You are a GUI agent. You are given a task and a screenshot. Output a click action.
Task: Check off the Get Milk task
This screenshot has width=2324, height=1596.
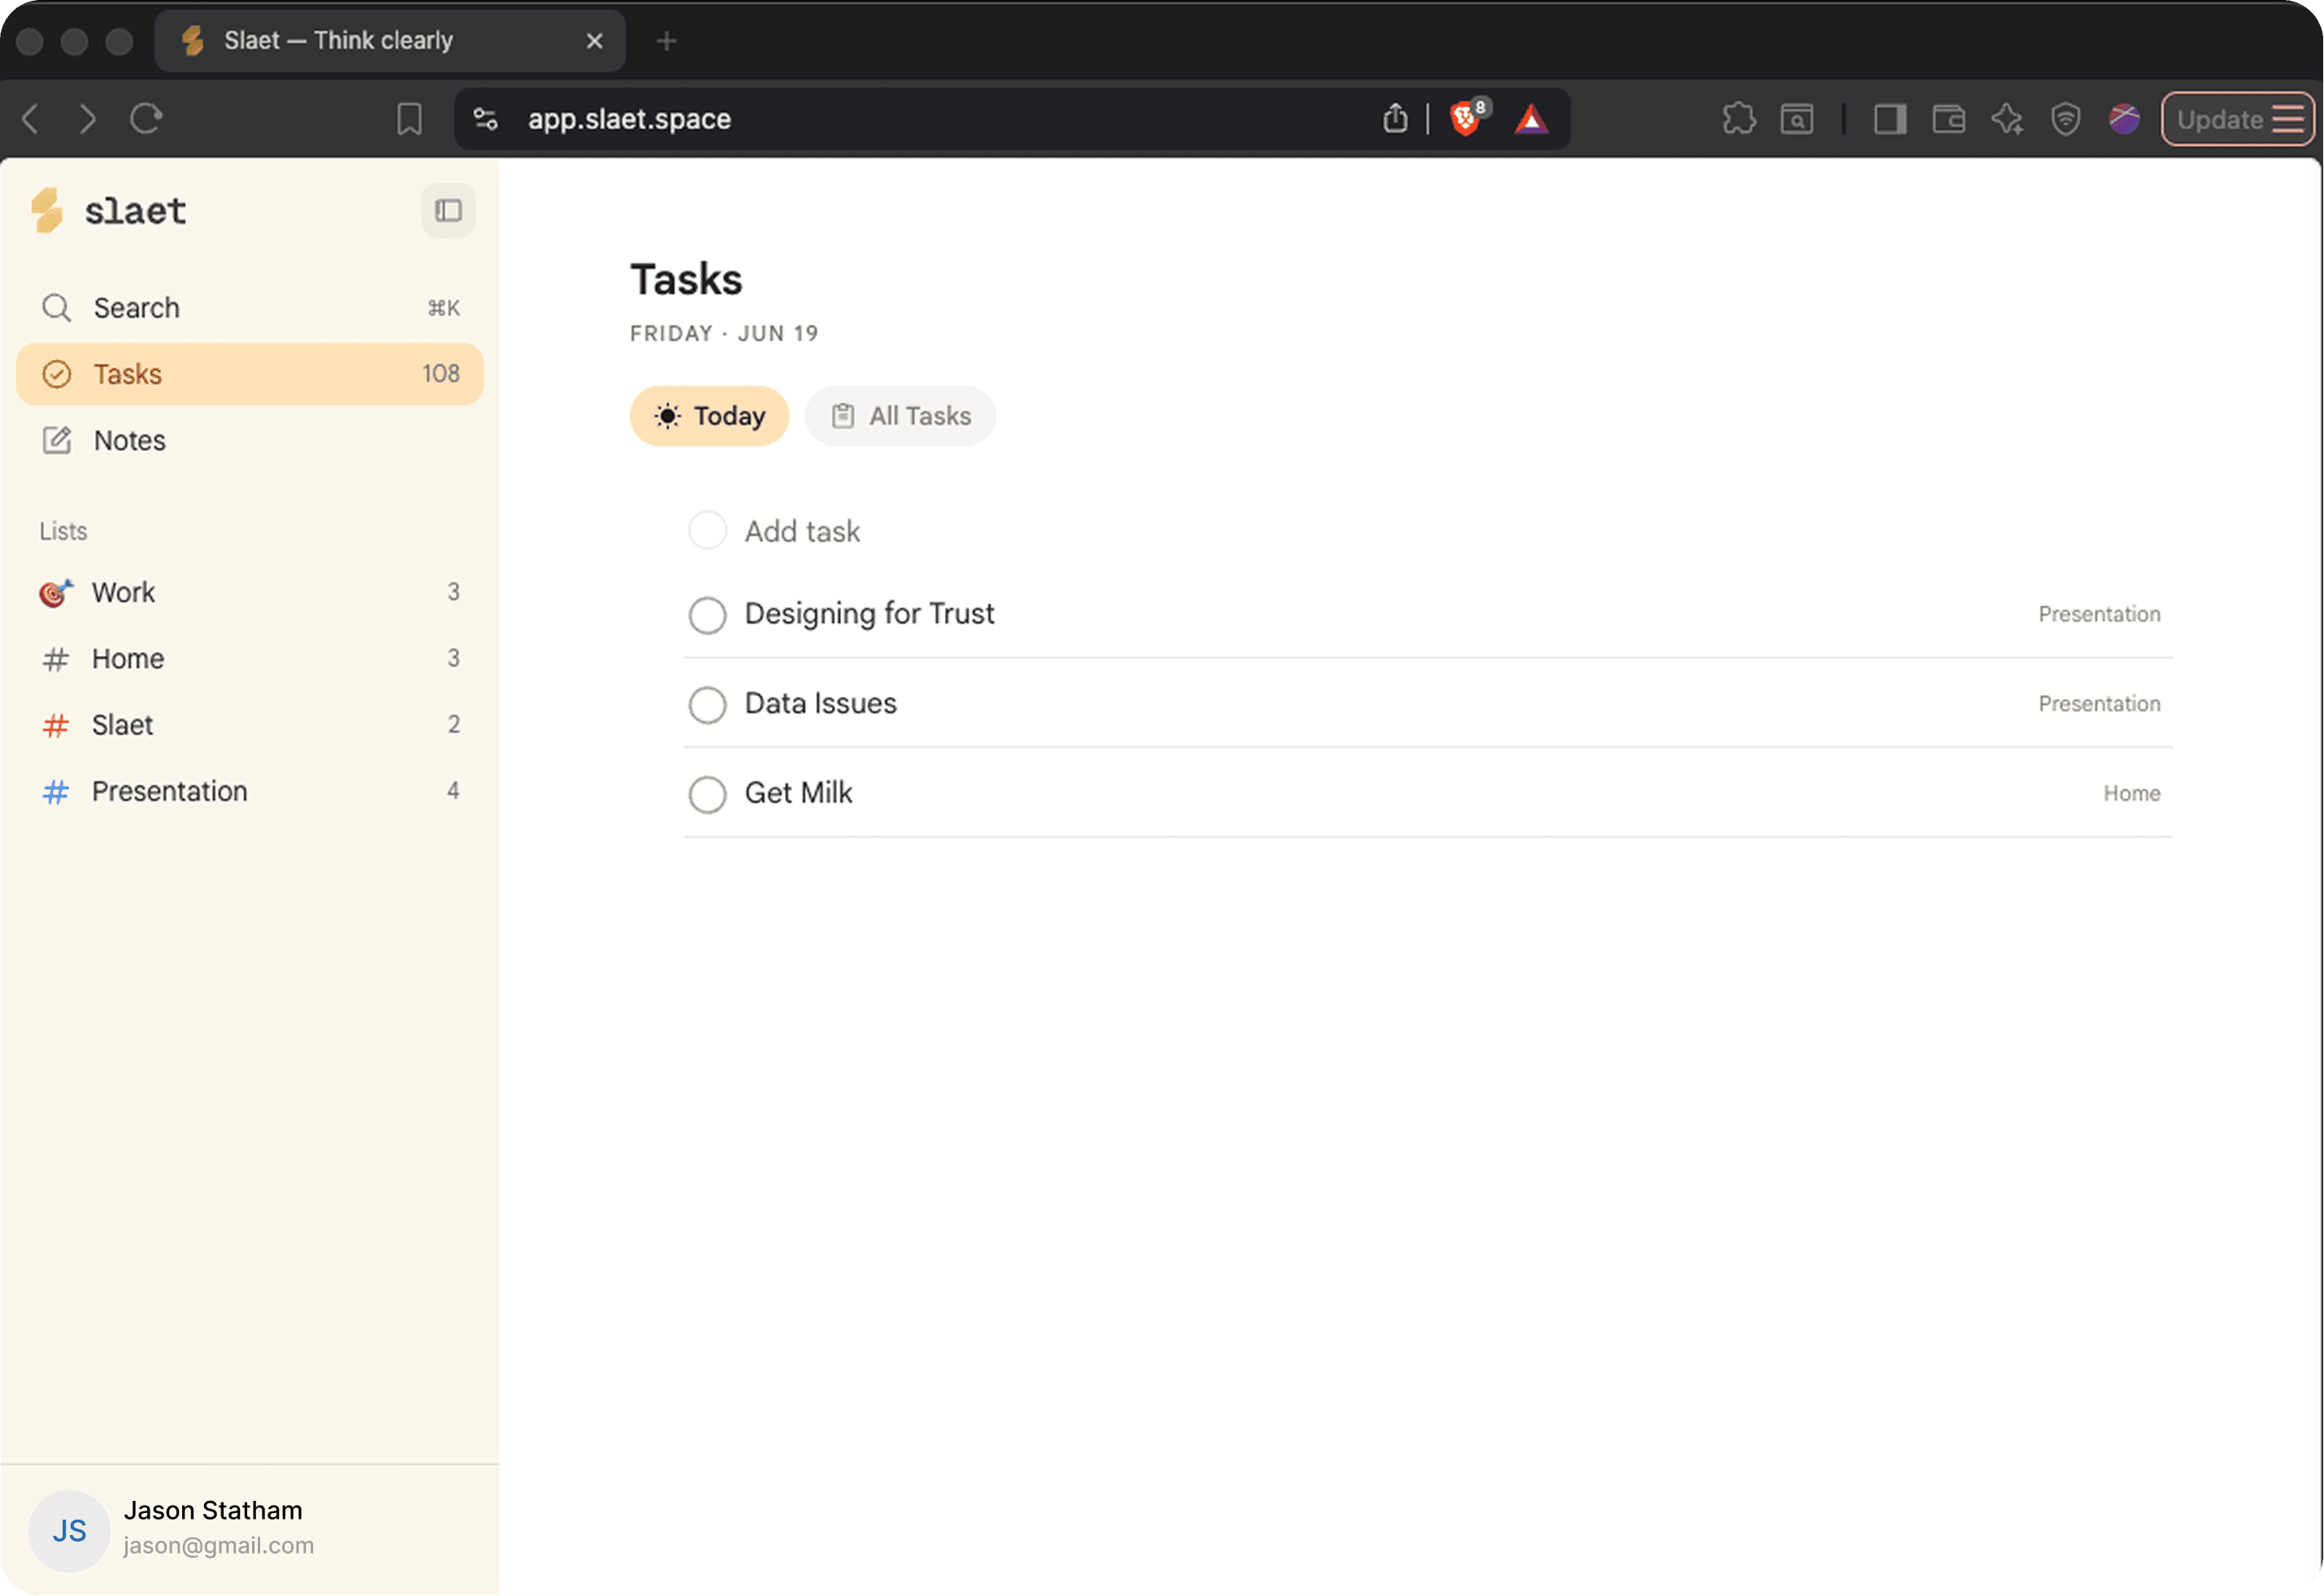707,795
